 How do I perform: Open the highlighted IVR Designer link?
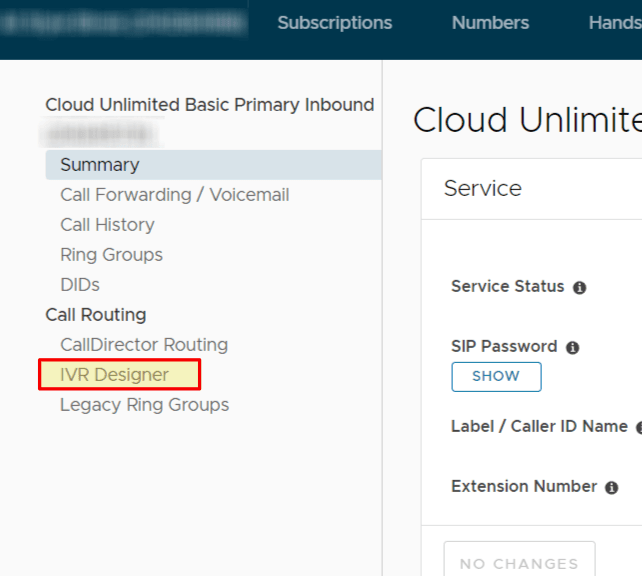(x=114, y=375)
